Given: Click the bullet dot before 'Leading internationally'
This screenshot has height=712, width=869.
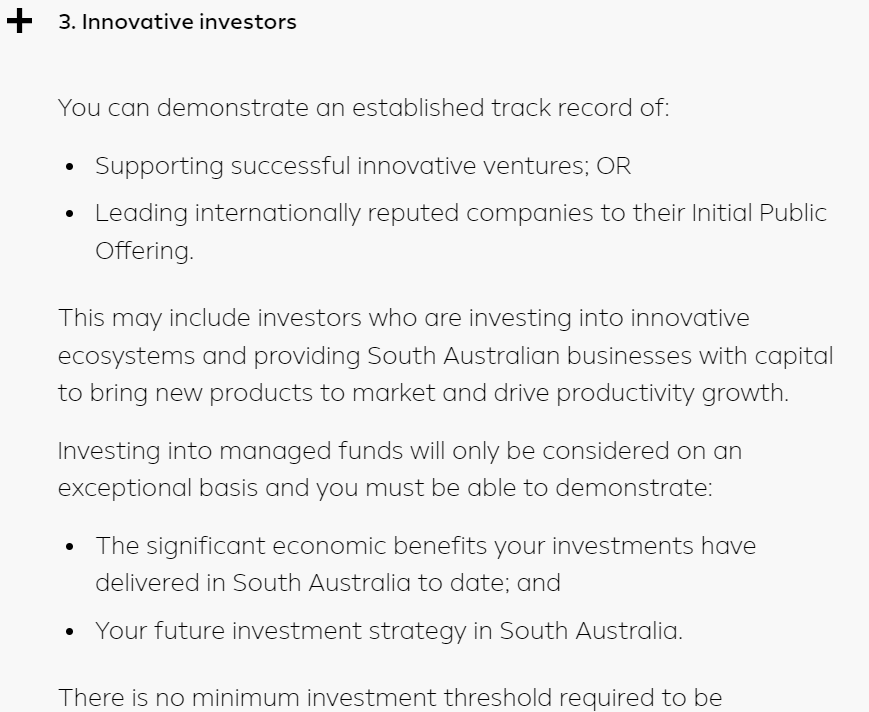Looking at the screenshot, I should click(x=69, y=213).
